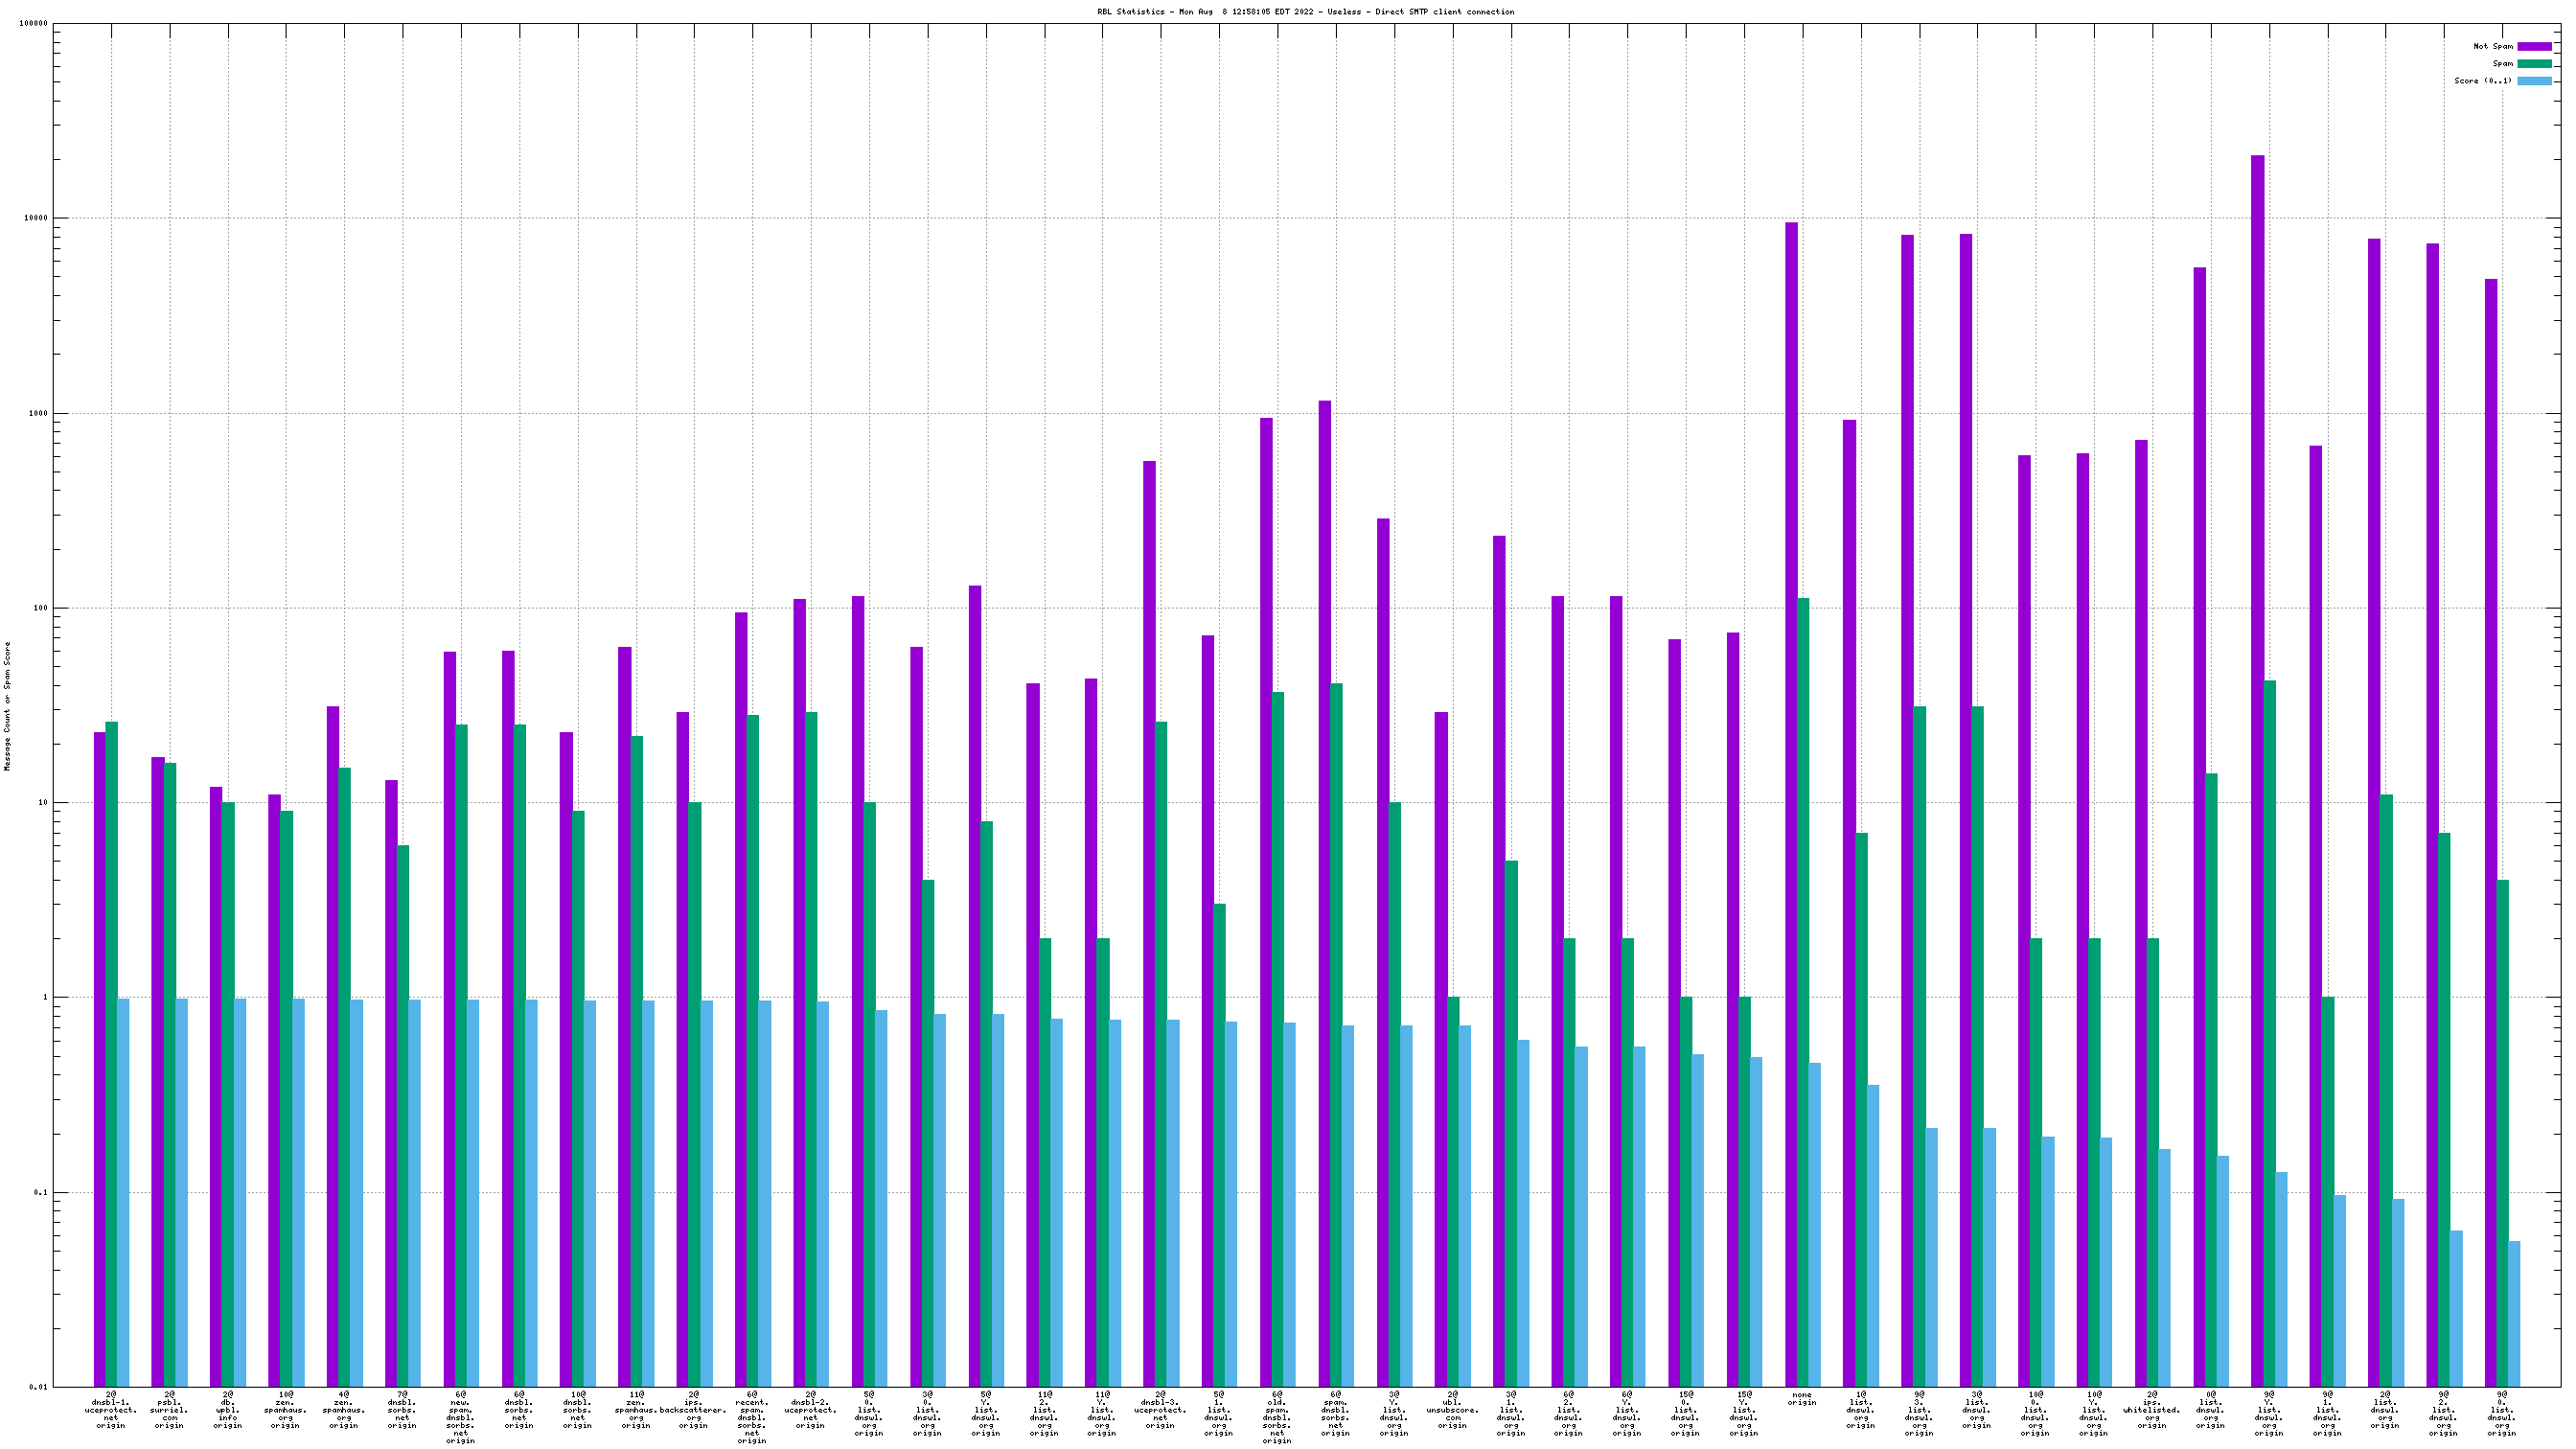The width and height of the screenshot is (2576, 1449).
Task: Click the 'none origin' x-axis label
Action: 1801,1398
